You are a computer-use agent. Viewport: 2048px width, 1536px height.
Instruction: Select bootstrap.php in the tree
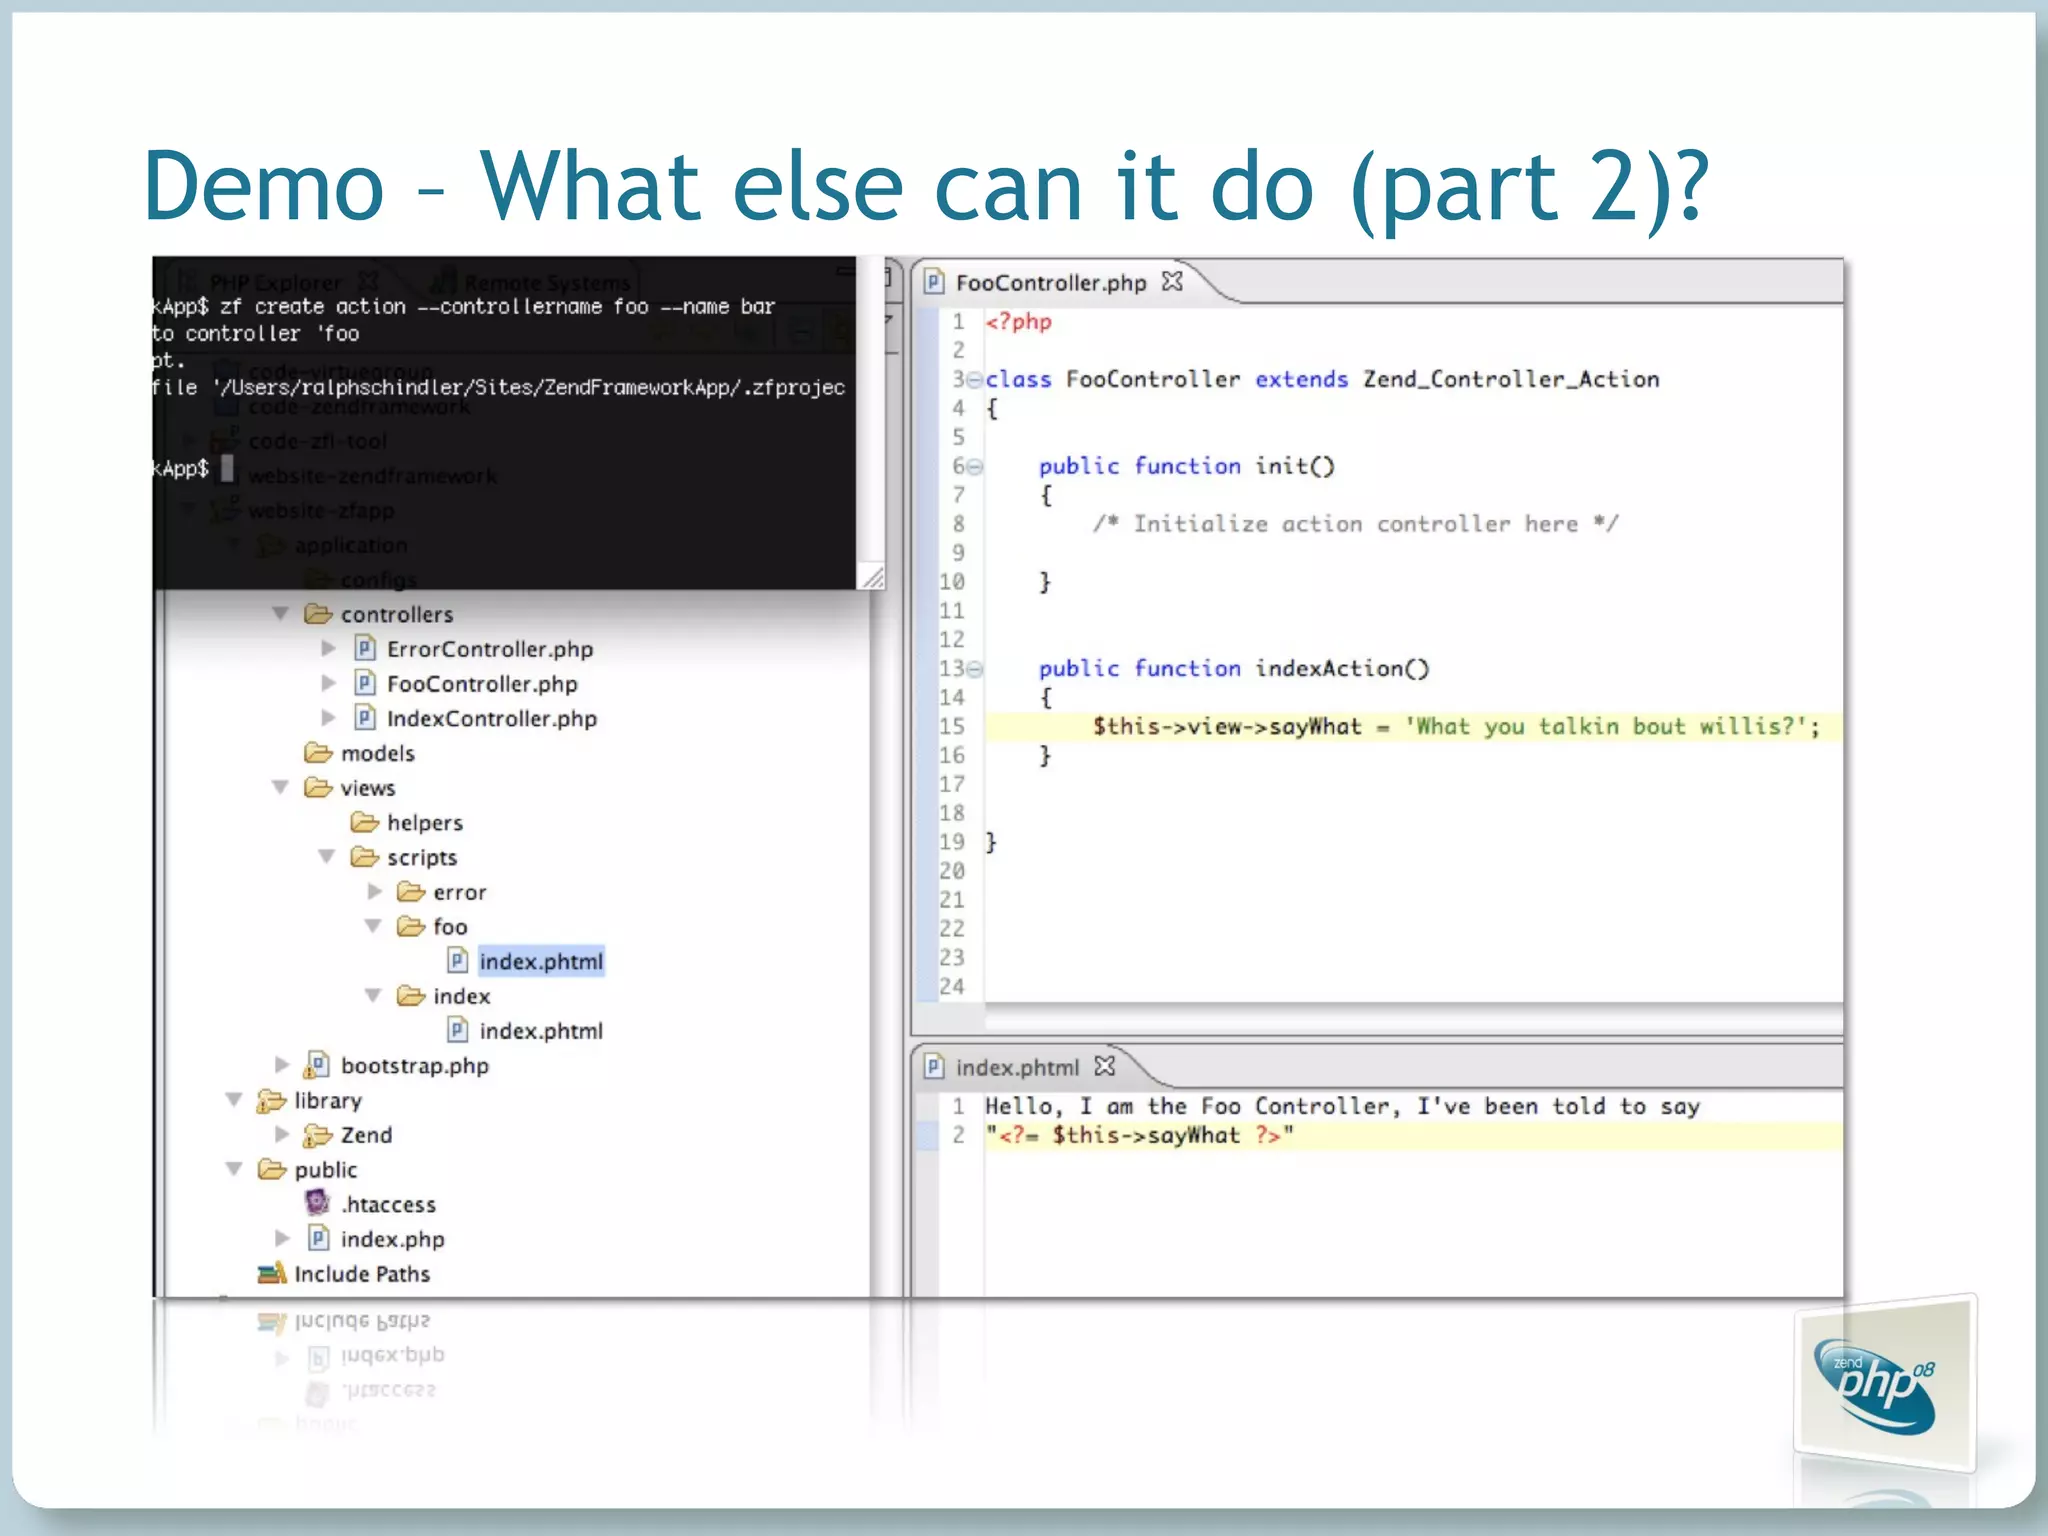click(414, 1066)
